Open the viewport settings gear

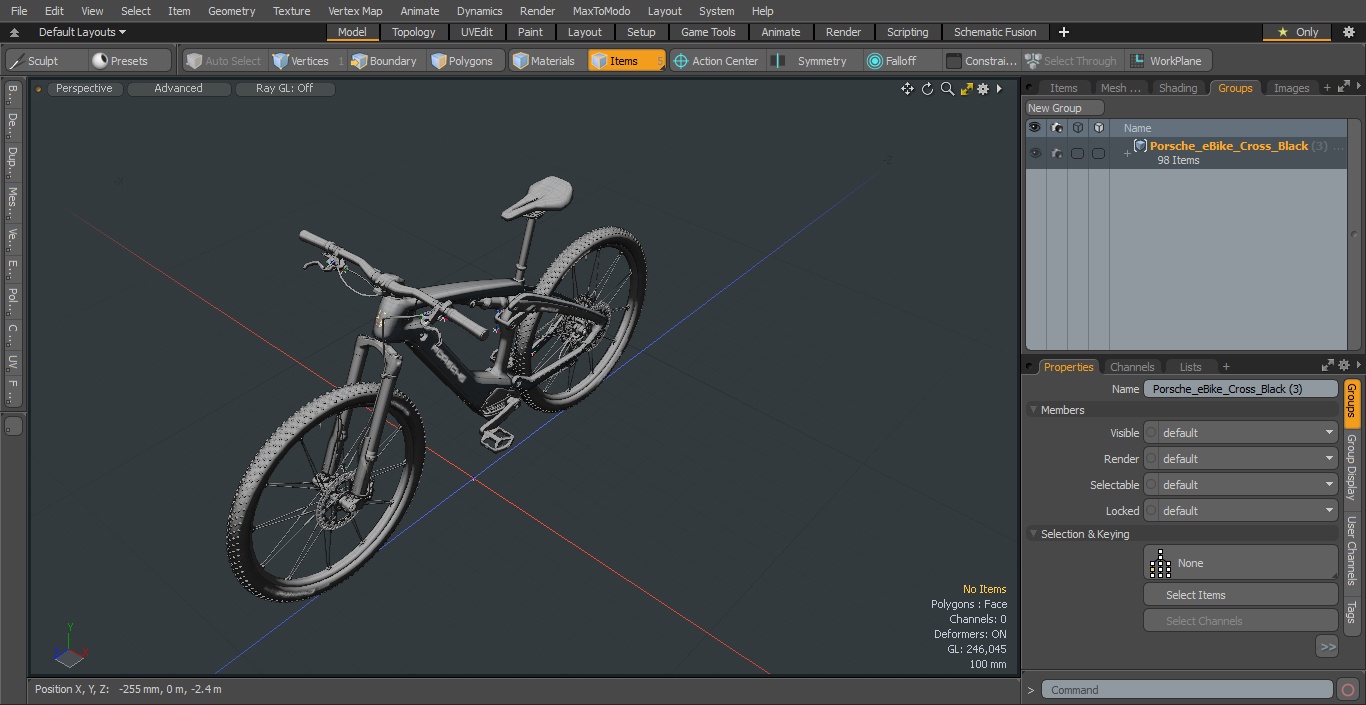[x=983, y=89]
